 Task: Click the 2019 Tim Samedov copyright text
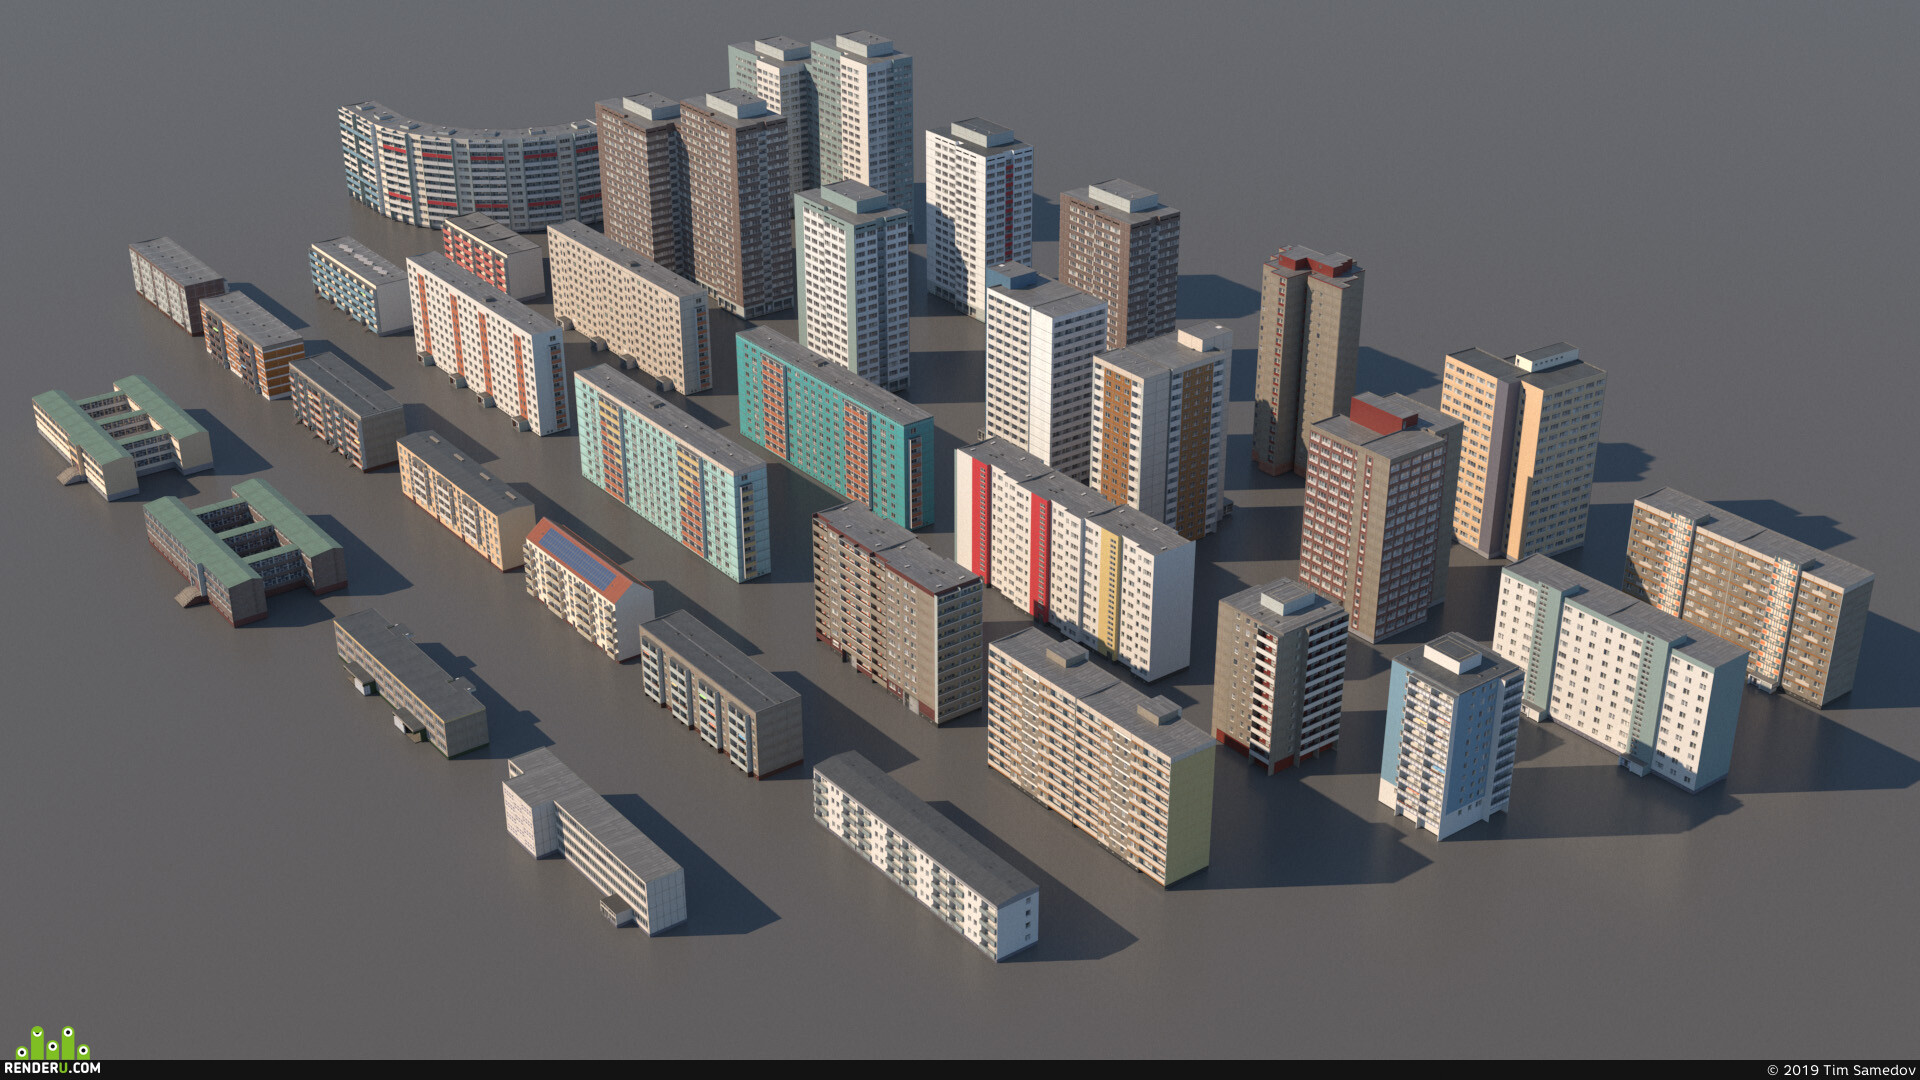1839,1070
